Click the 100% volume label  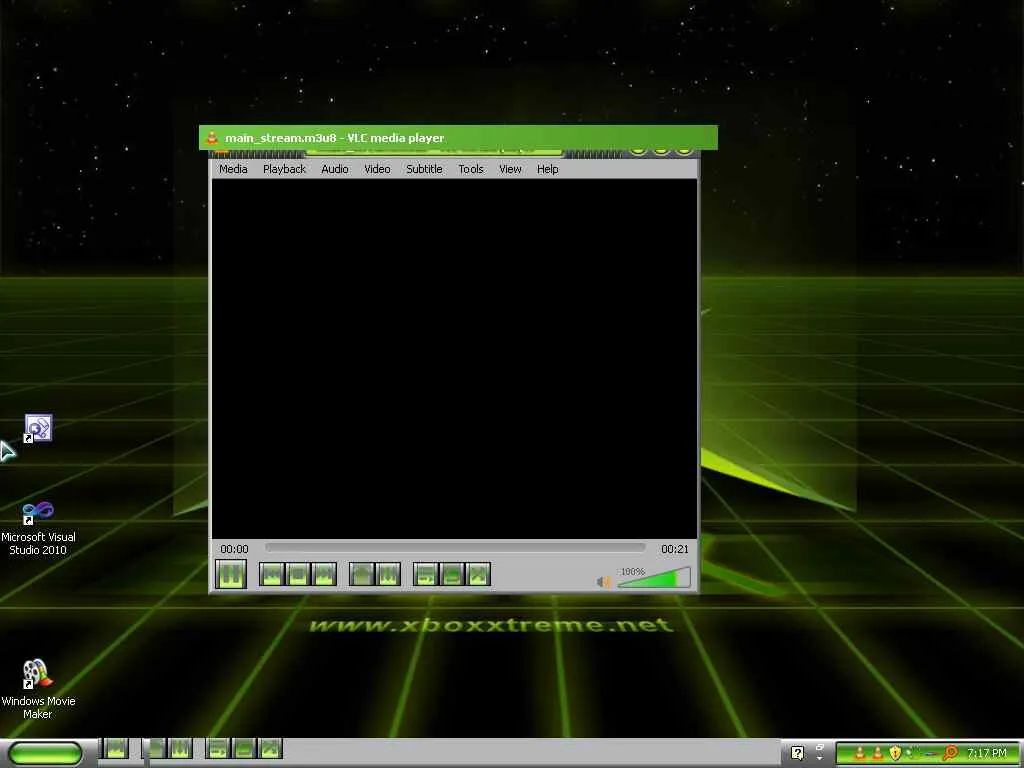632,571
